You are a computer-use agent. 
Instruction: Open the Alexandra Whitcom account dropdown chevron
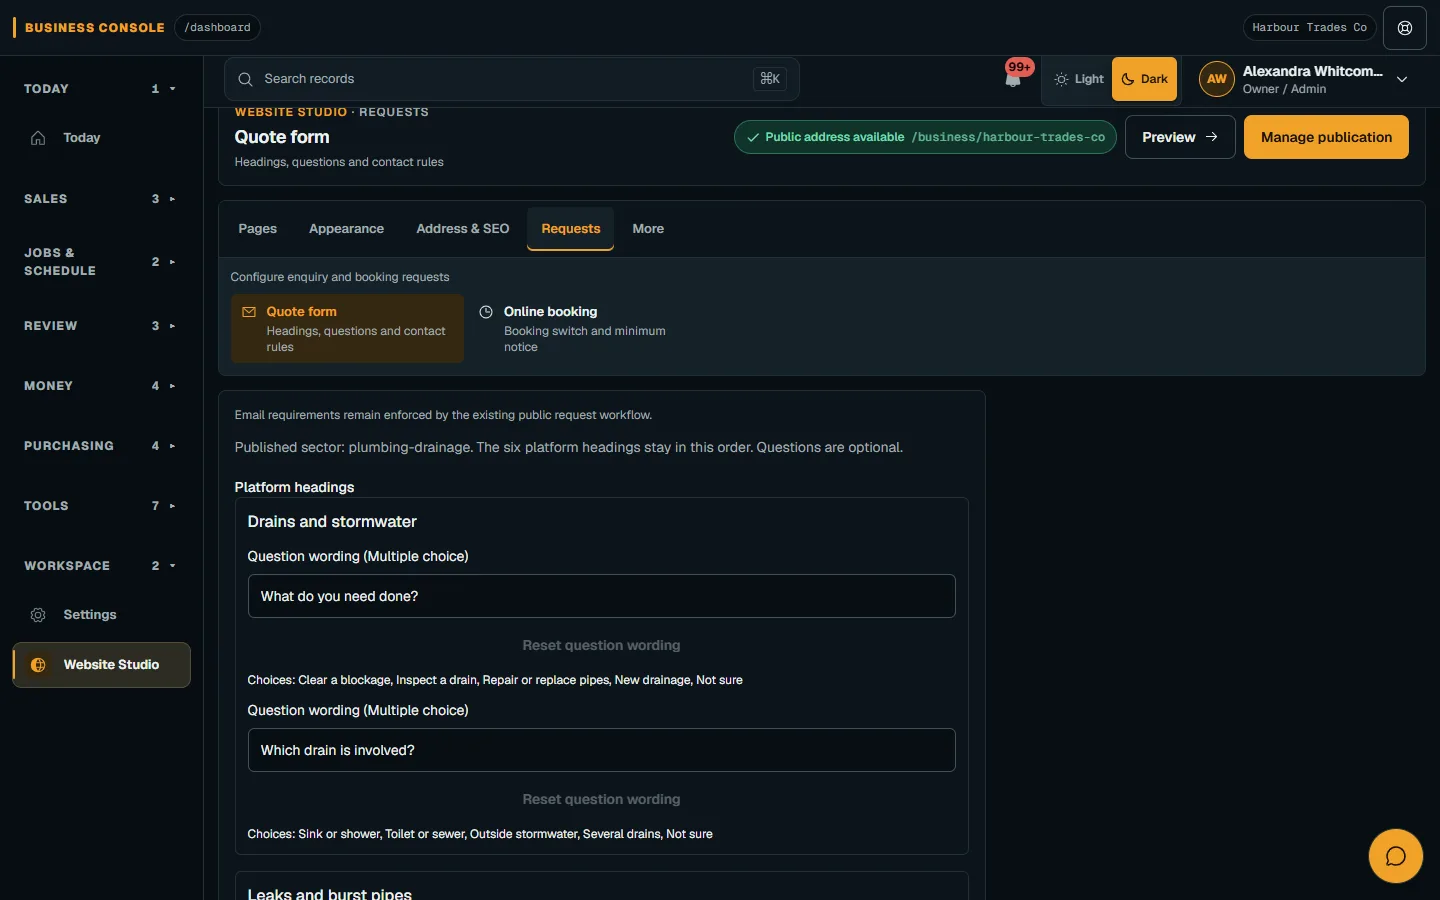[1402, 79]
